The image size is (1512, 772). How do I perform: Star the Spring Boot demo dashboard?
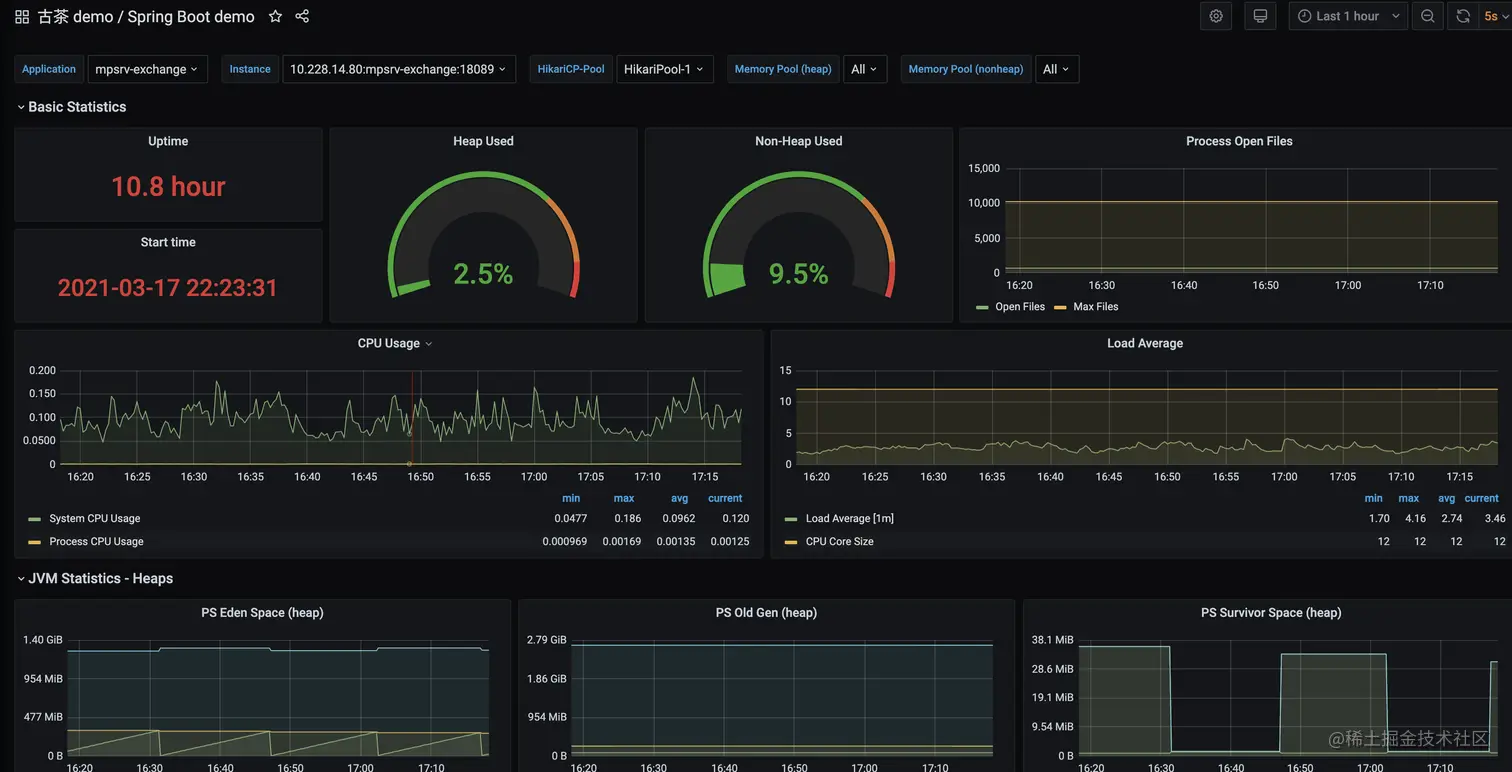click(275, 16)
